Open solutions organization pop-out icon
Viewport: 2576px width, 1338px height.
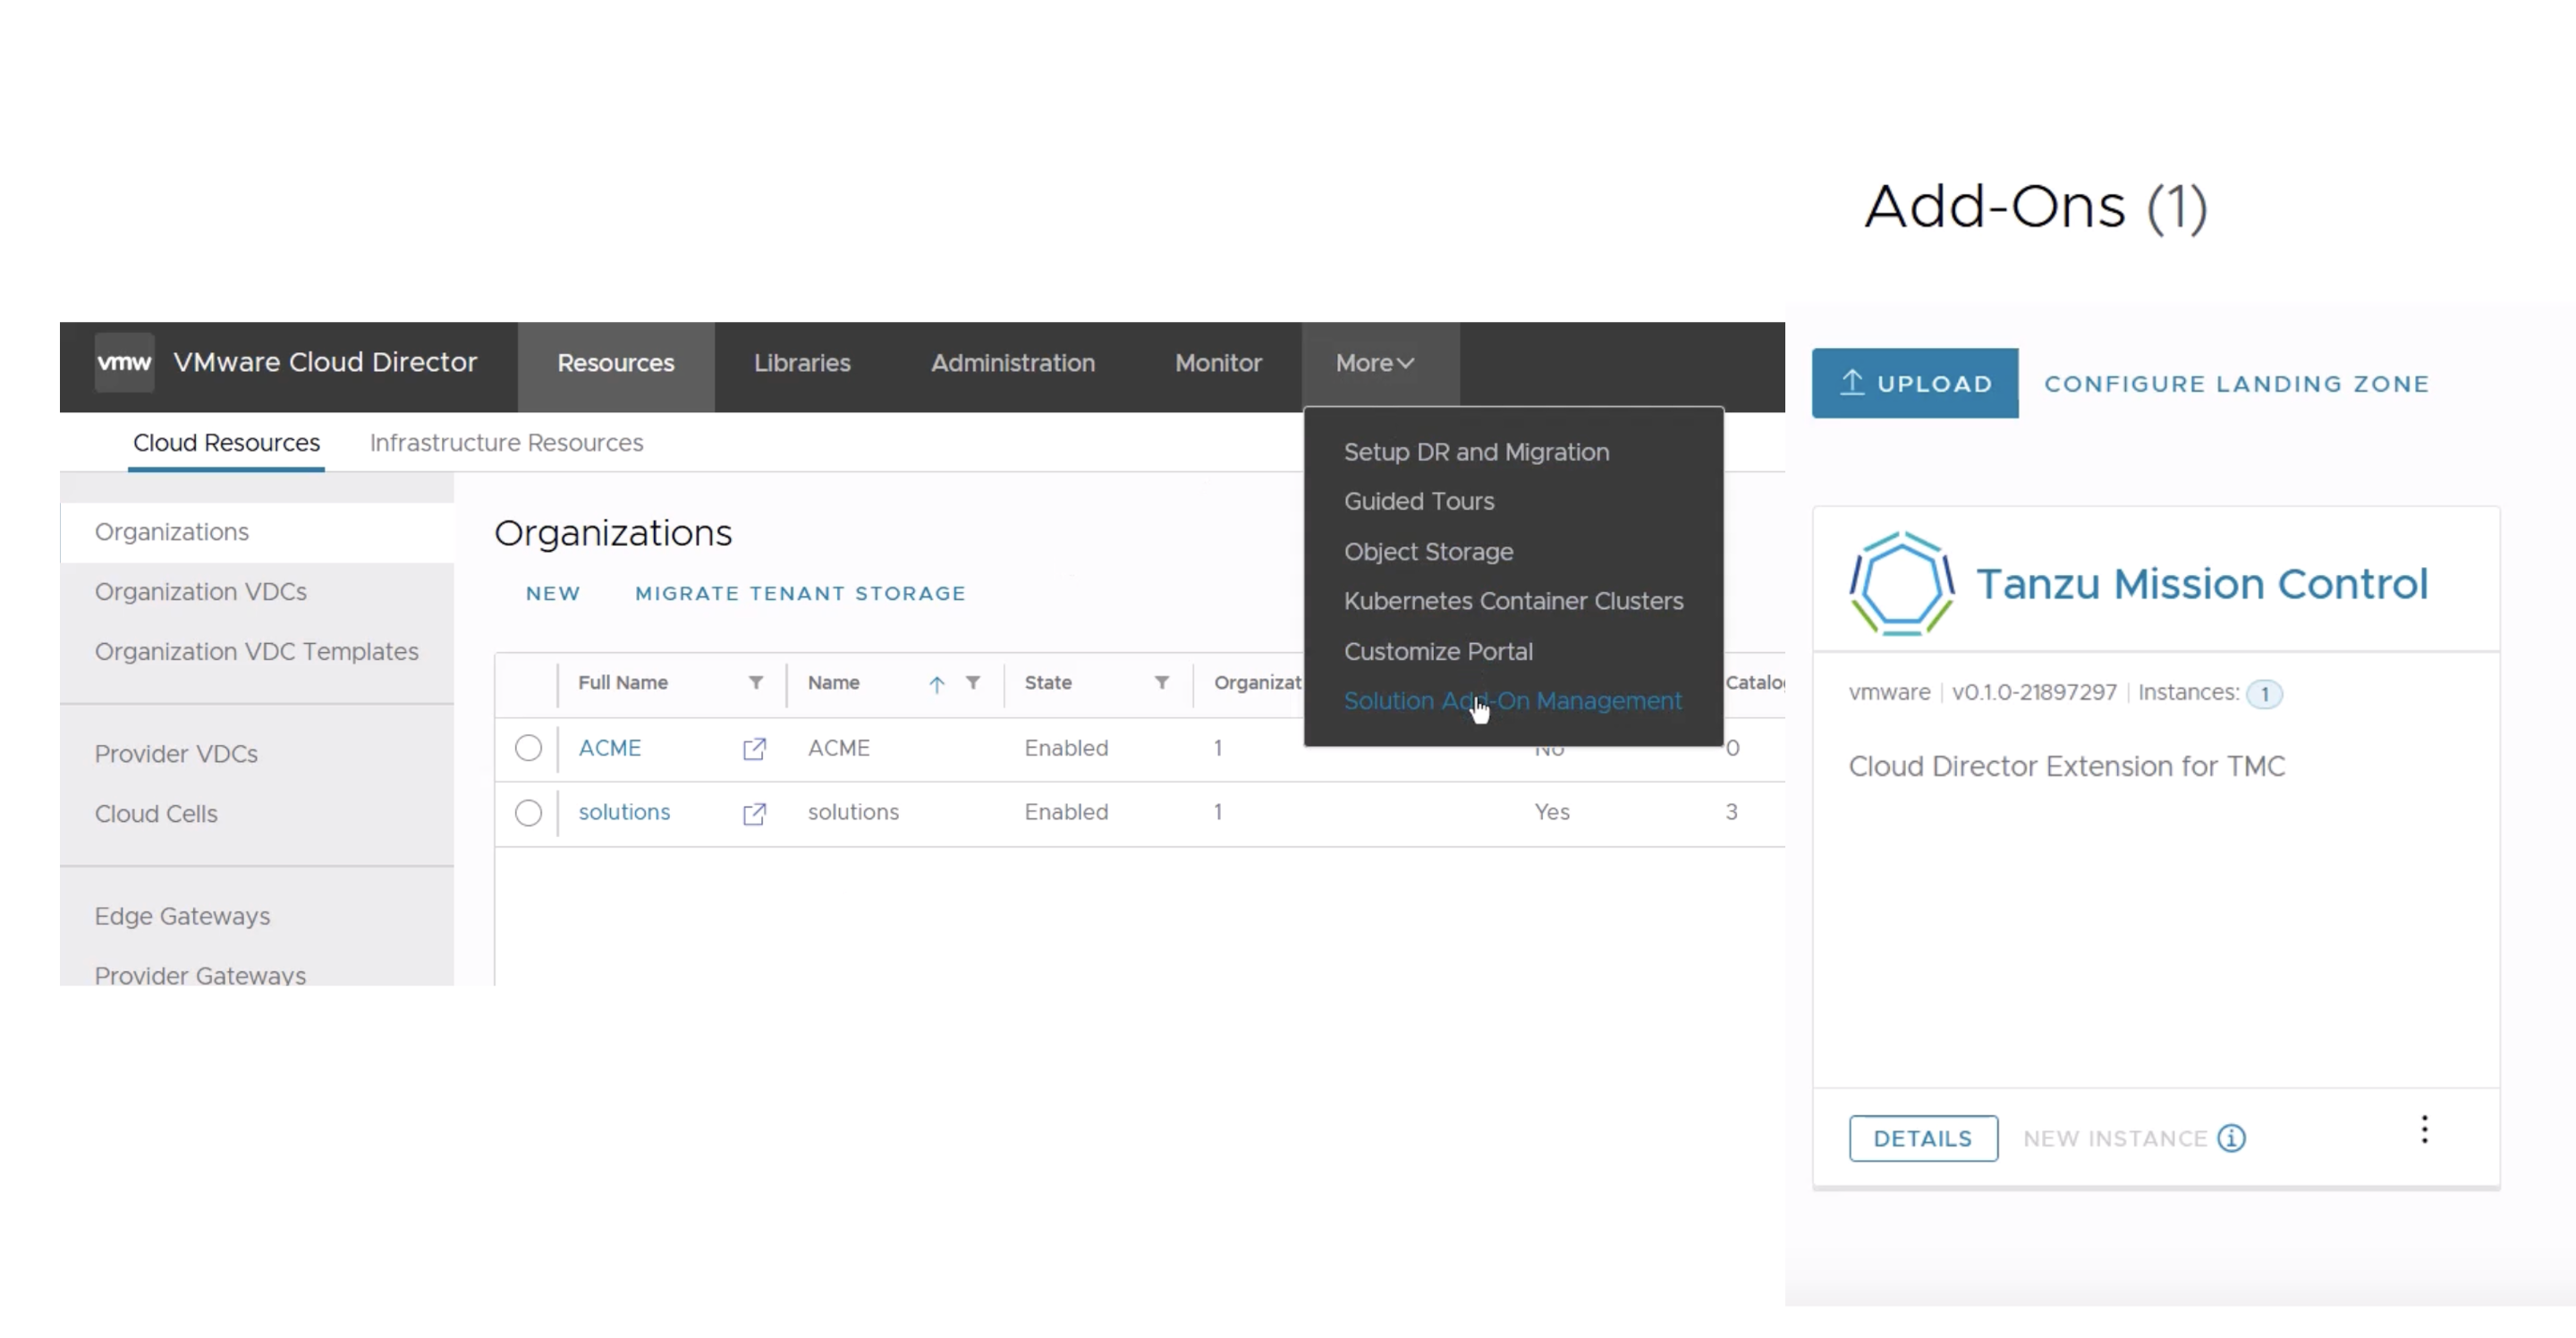coord(754,814)
